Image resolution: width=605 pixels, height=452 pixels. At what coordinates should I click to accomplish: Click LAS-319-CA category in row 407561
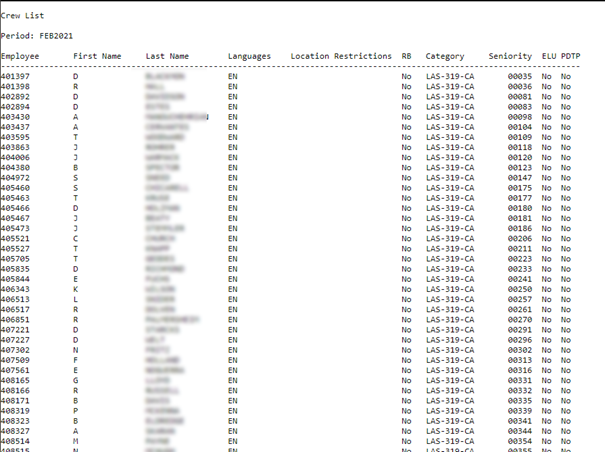(x=450, y=370)
